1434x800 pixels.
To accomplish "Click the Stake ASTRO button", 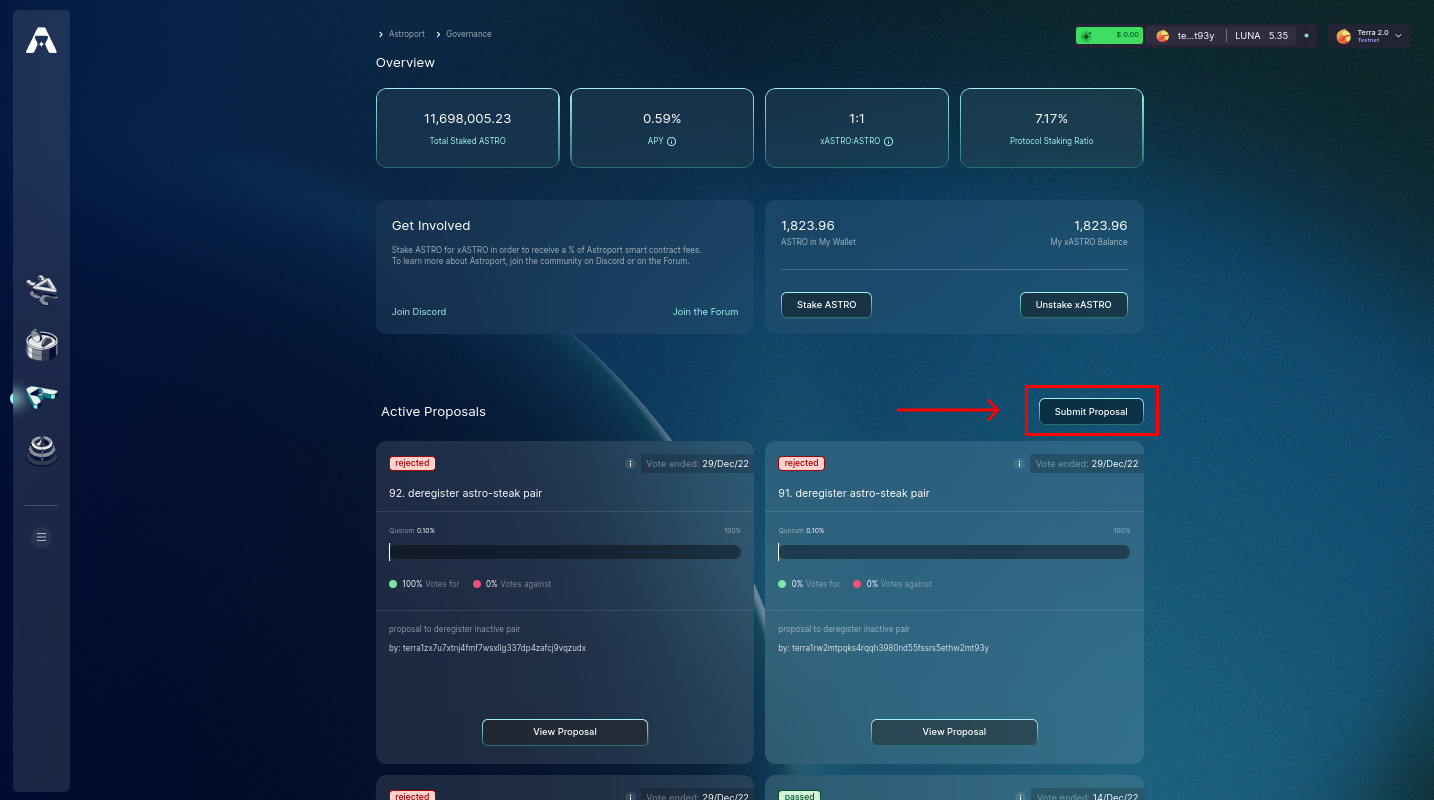I will (826, 305).
